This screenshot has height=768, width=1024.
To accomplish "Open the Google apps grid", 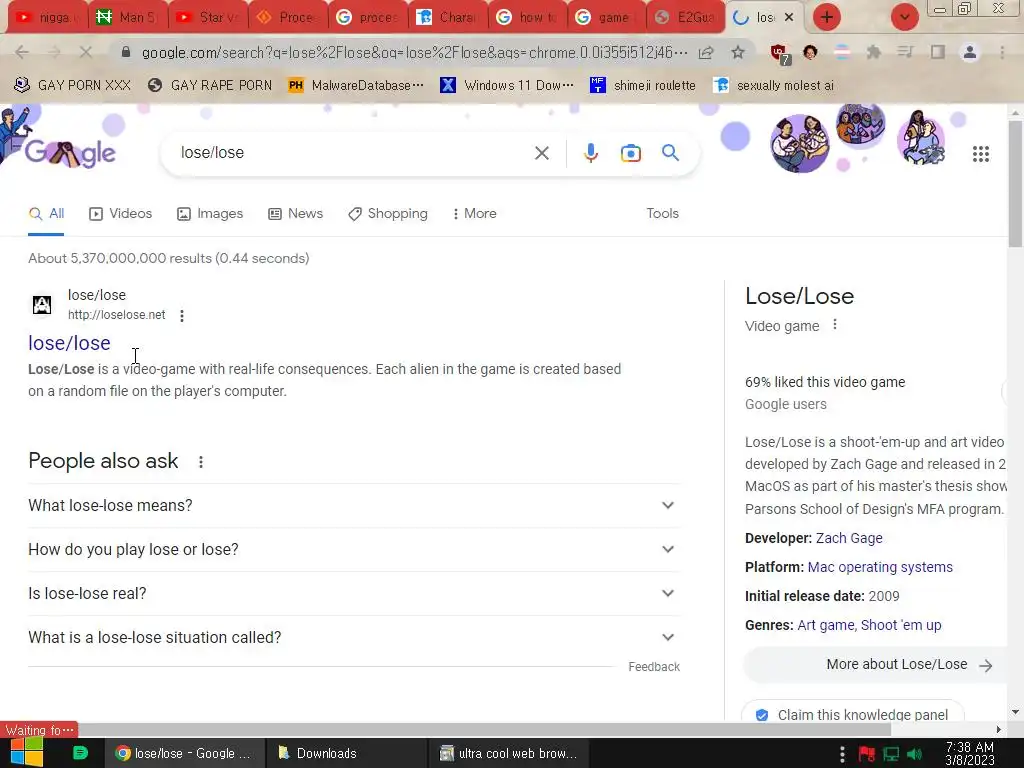I will [980, 154].
